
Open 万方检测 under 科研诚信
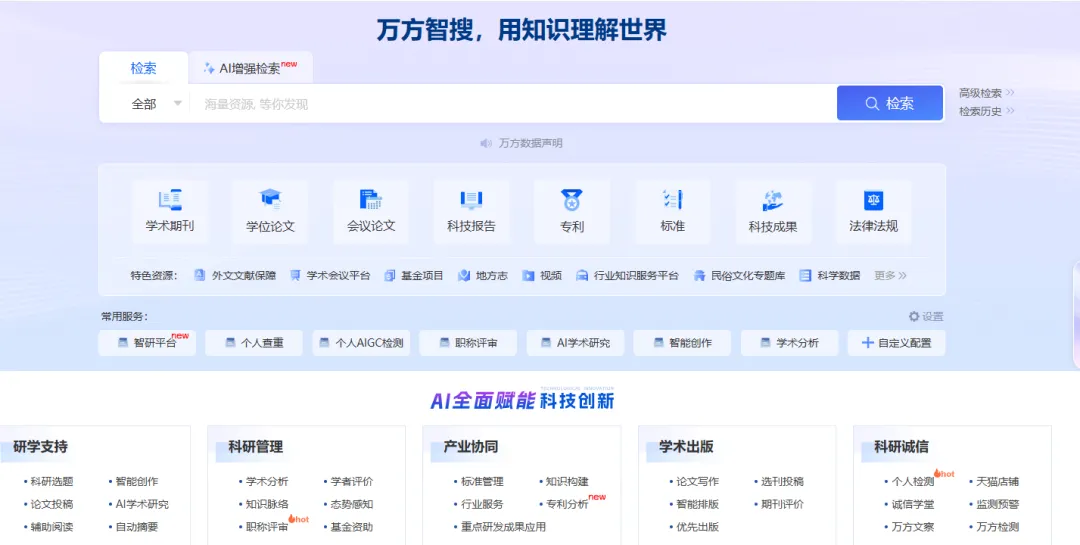[998, 527]
